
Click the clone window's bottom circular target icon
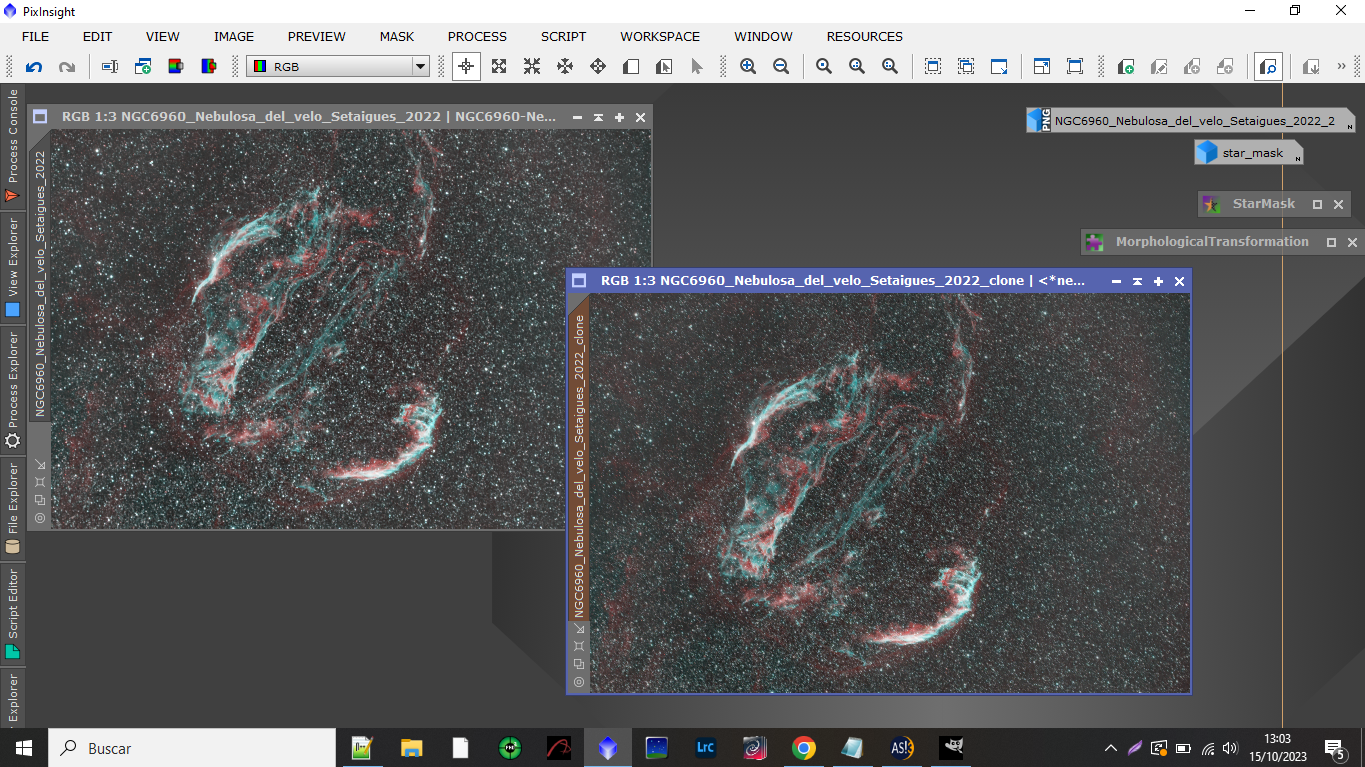click(579, 682)
